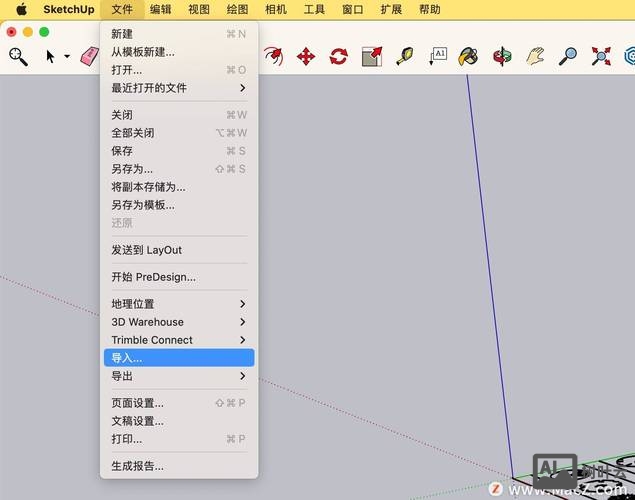Open the 视图 menu

(199, 9)
